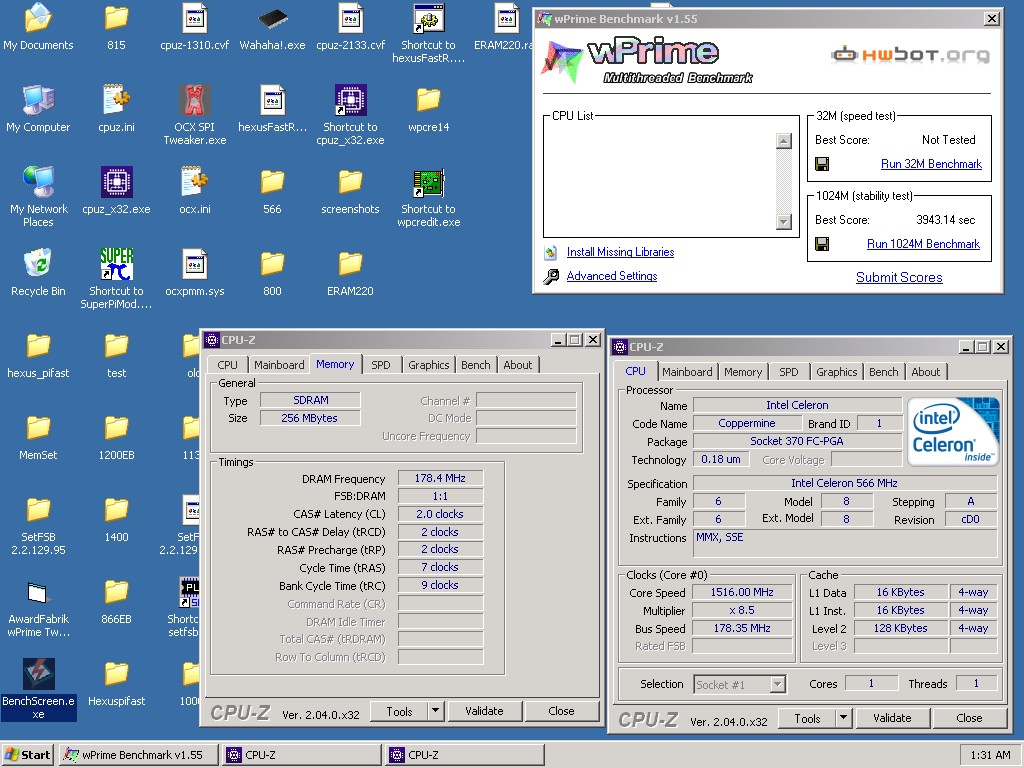Expand Tools dropdown arrow in Memory CPU-Z window
Viewport: 1024px width, 768px height.
point(436,711)
